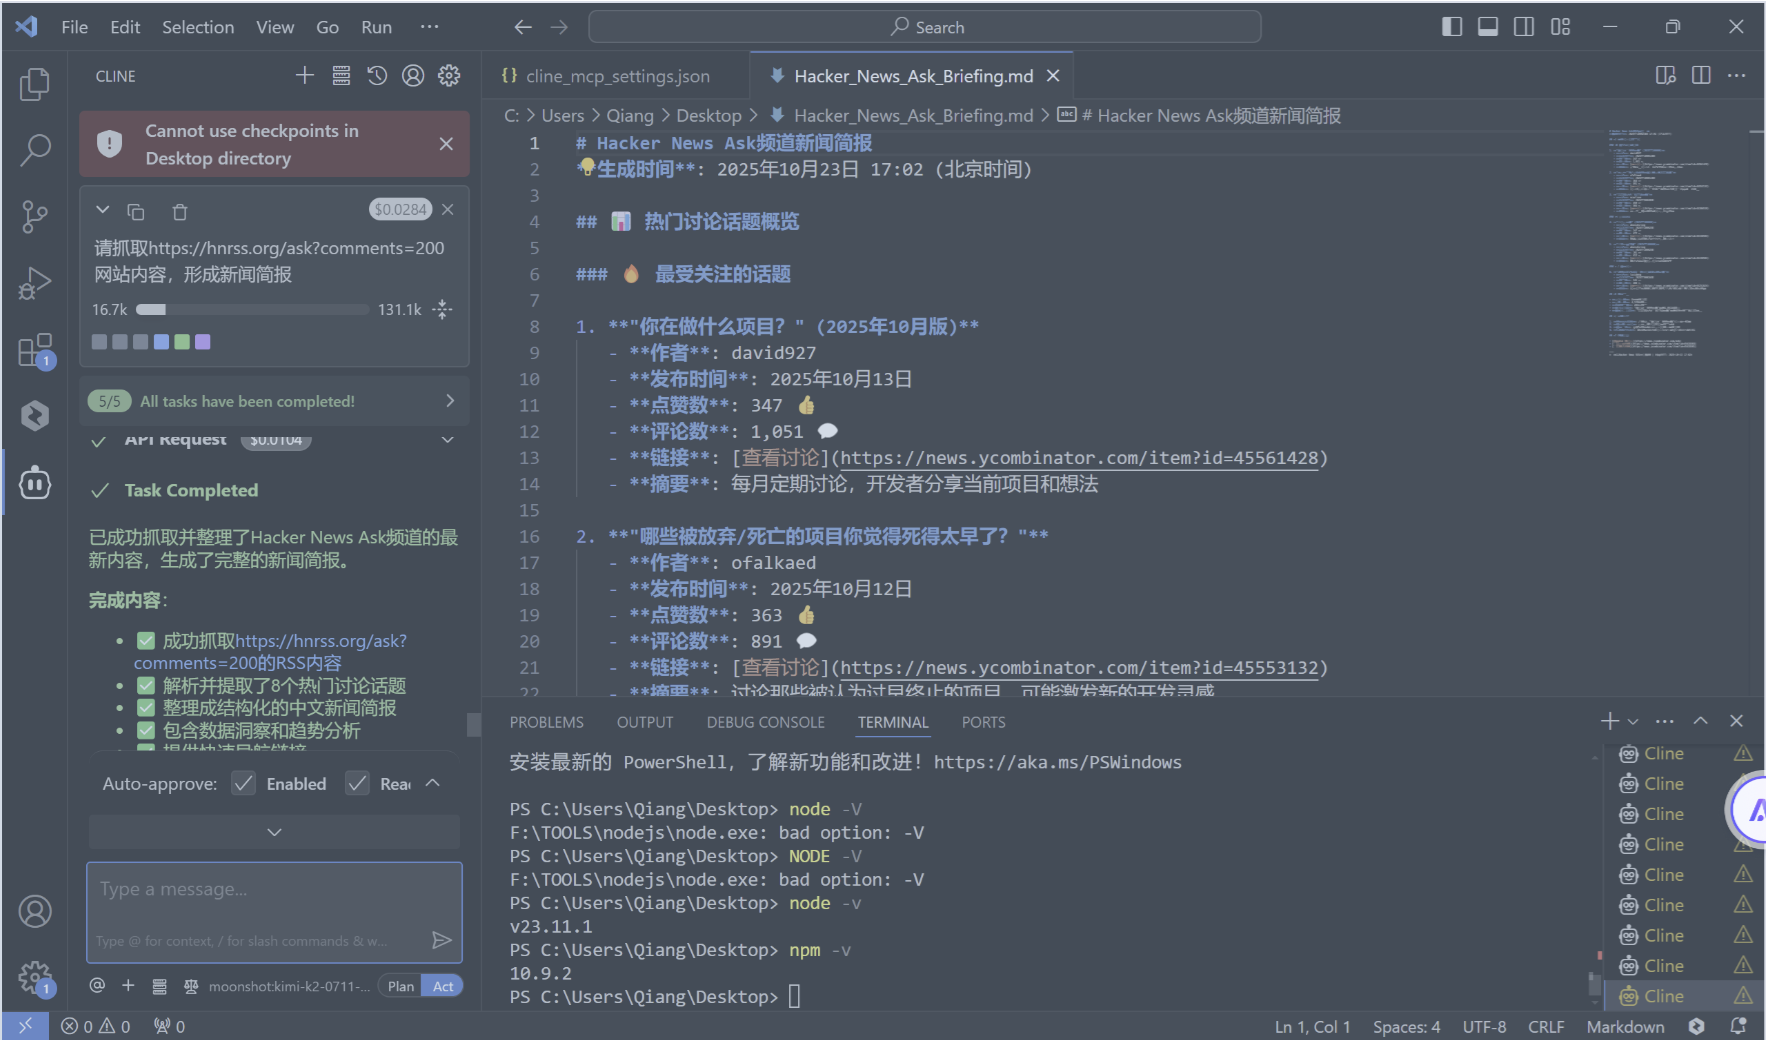Switch Cline to Act mode
Image resolution: width=1766 pixels, height=1040 pixels.
(x=443, y=986)
